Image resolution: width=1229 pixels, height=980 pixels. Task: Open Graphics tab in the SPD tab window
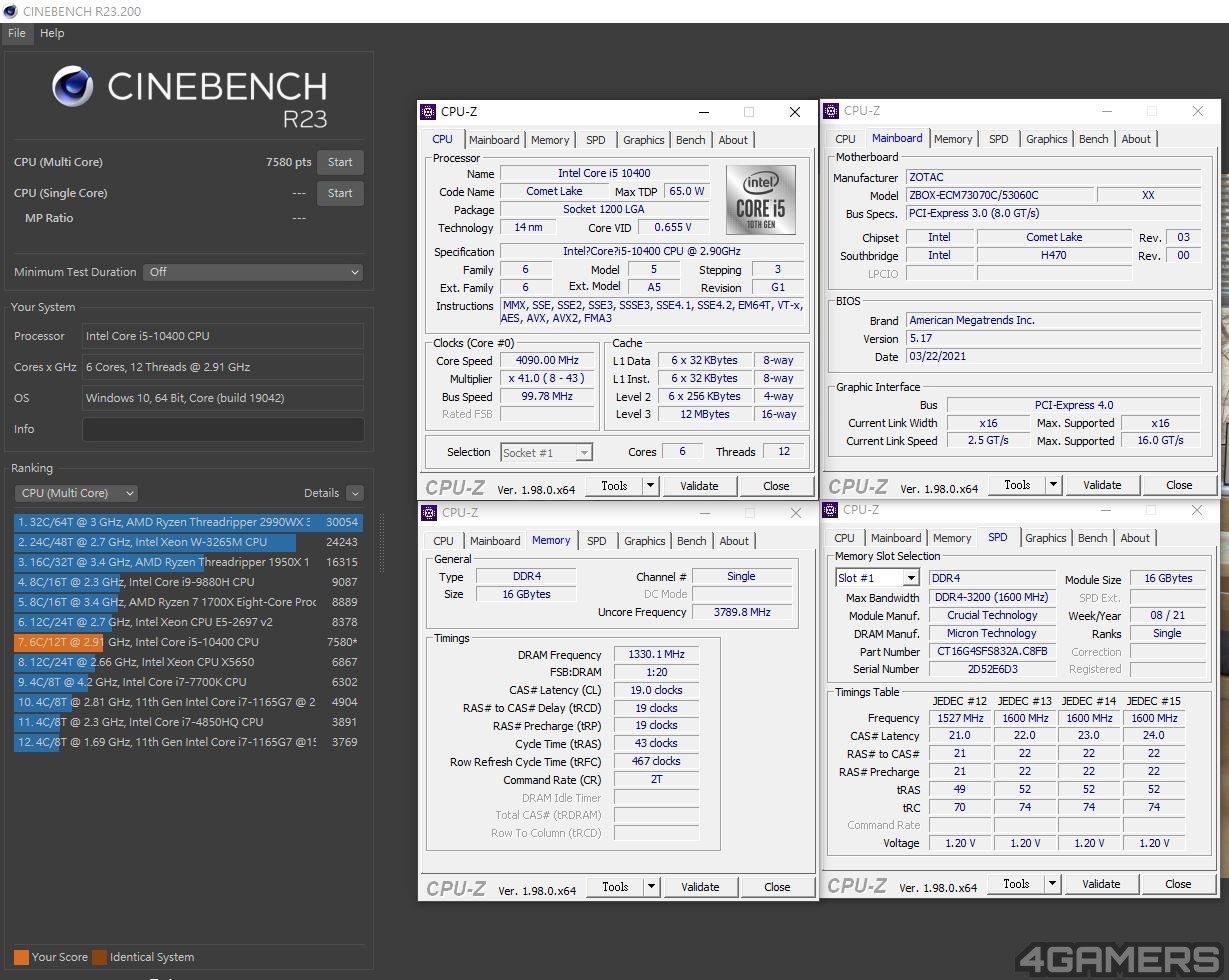click(x=1046, y=538)
